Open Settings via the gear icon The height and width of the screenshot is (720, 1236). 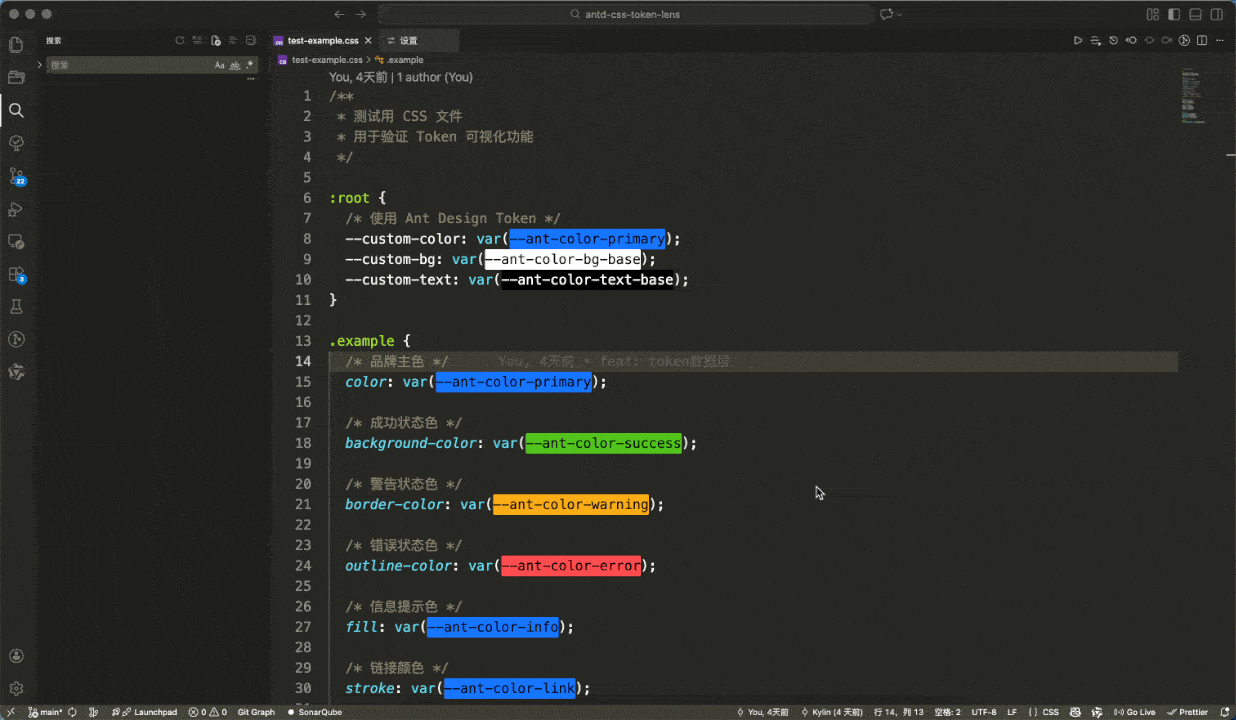(16, 688)
